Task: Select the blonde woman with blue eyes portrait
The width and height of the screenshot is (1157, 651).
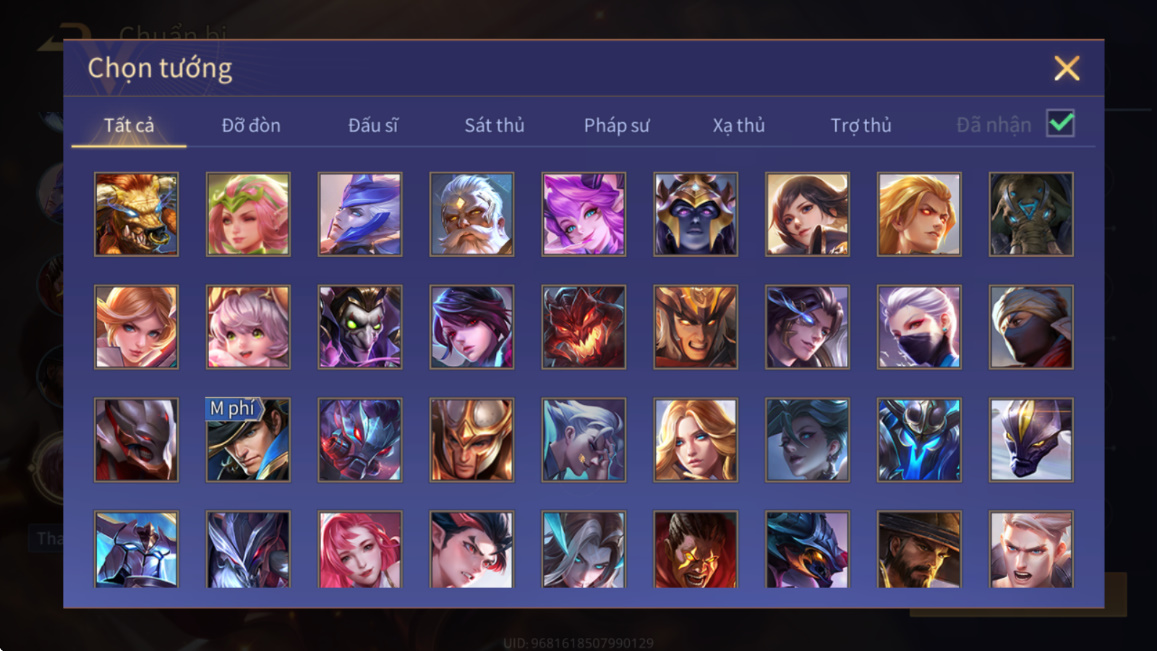Action: coord(695,440)
